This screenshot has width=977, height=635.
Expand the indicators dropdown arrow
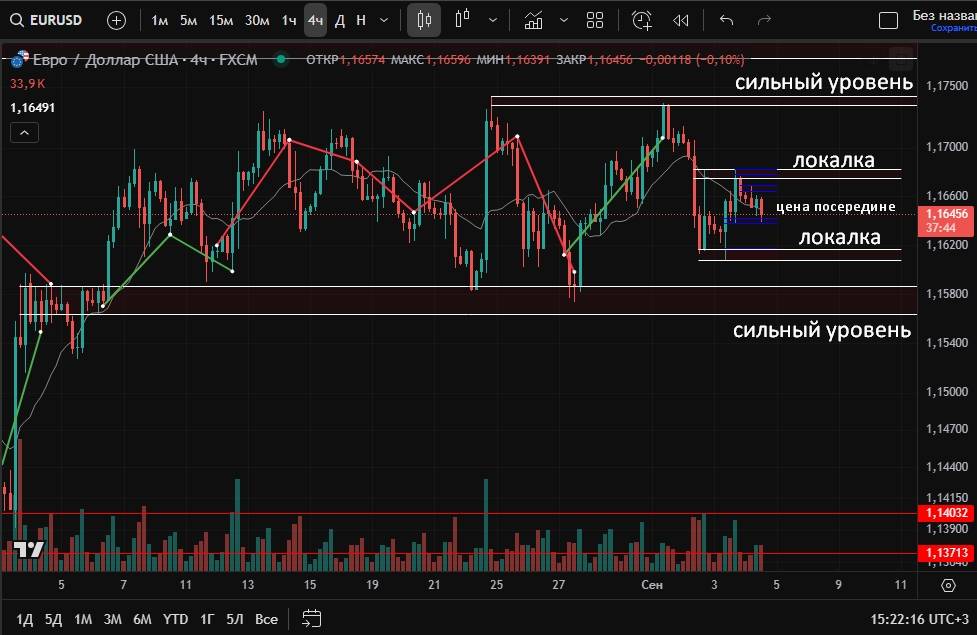pos(564,20)
